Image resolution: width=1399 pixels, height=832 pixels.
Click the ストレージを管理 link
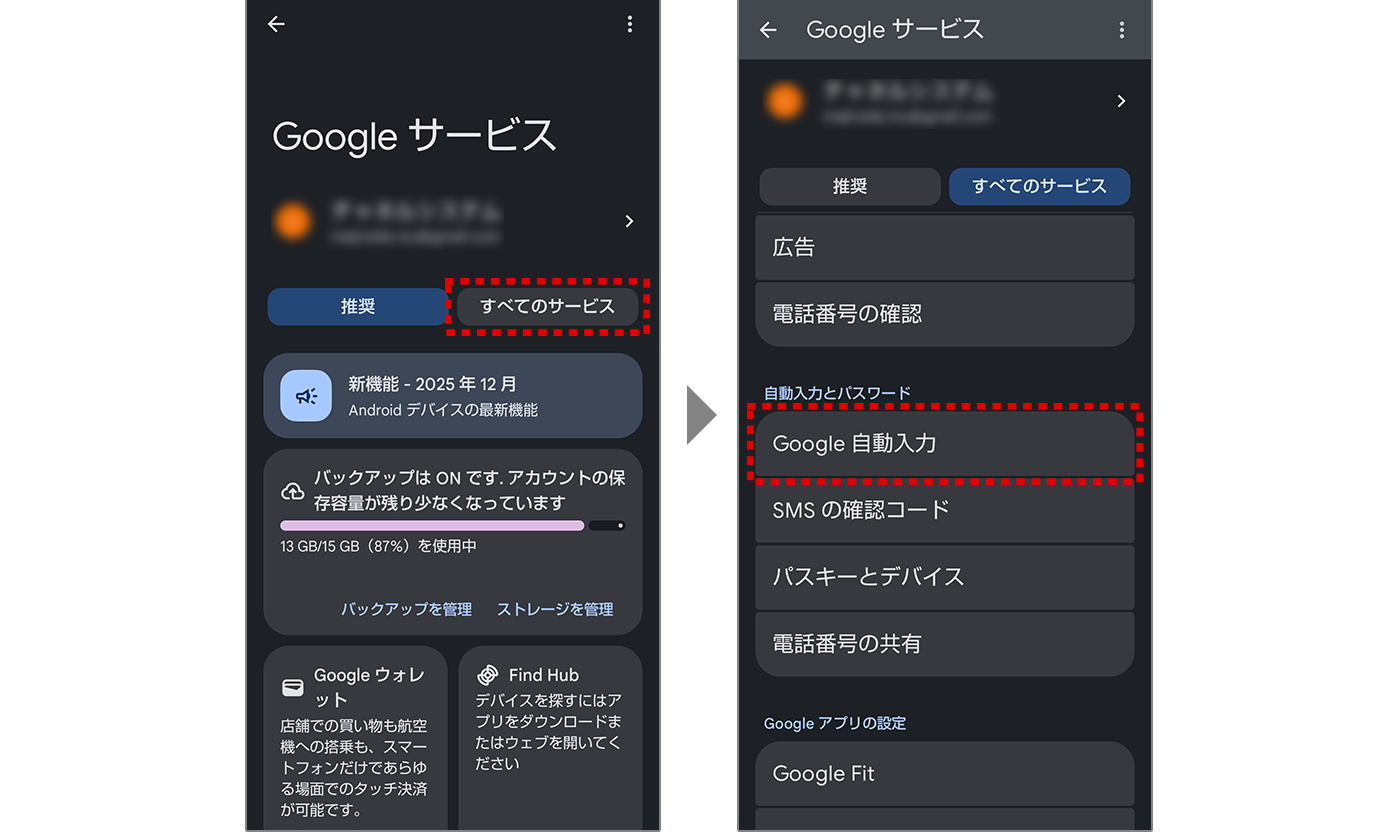click(555, 609)
